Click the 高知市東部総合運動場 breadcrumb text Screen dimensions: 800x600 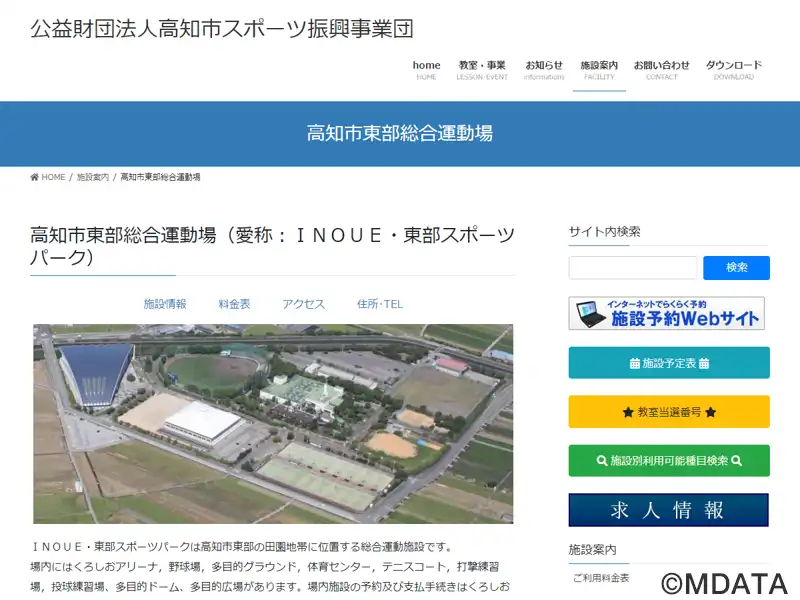(160, 177)
